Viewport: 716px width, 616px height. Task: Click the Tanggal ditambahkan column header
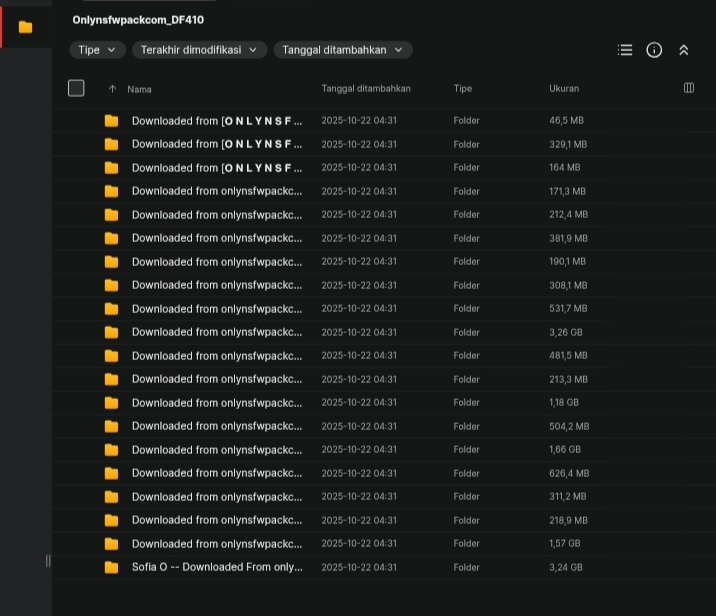coord(366,89)
